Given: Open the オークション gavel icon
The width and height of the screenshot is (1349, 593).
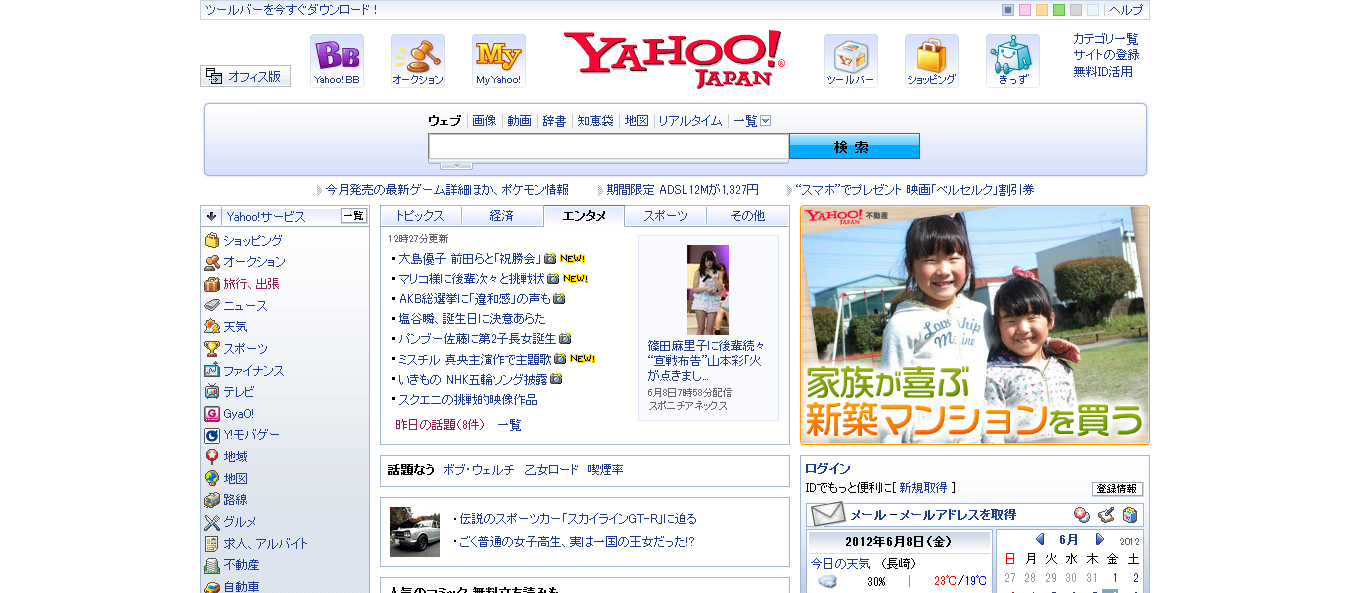Looking at the screenshot, I should 417,61.
